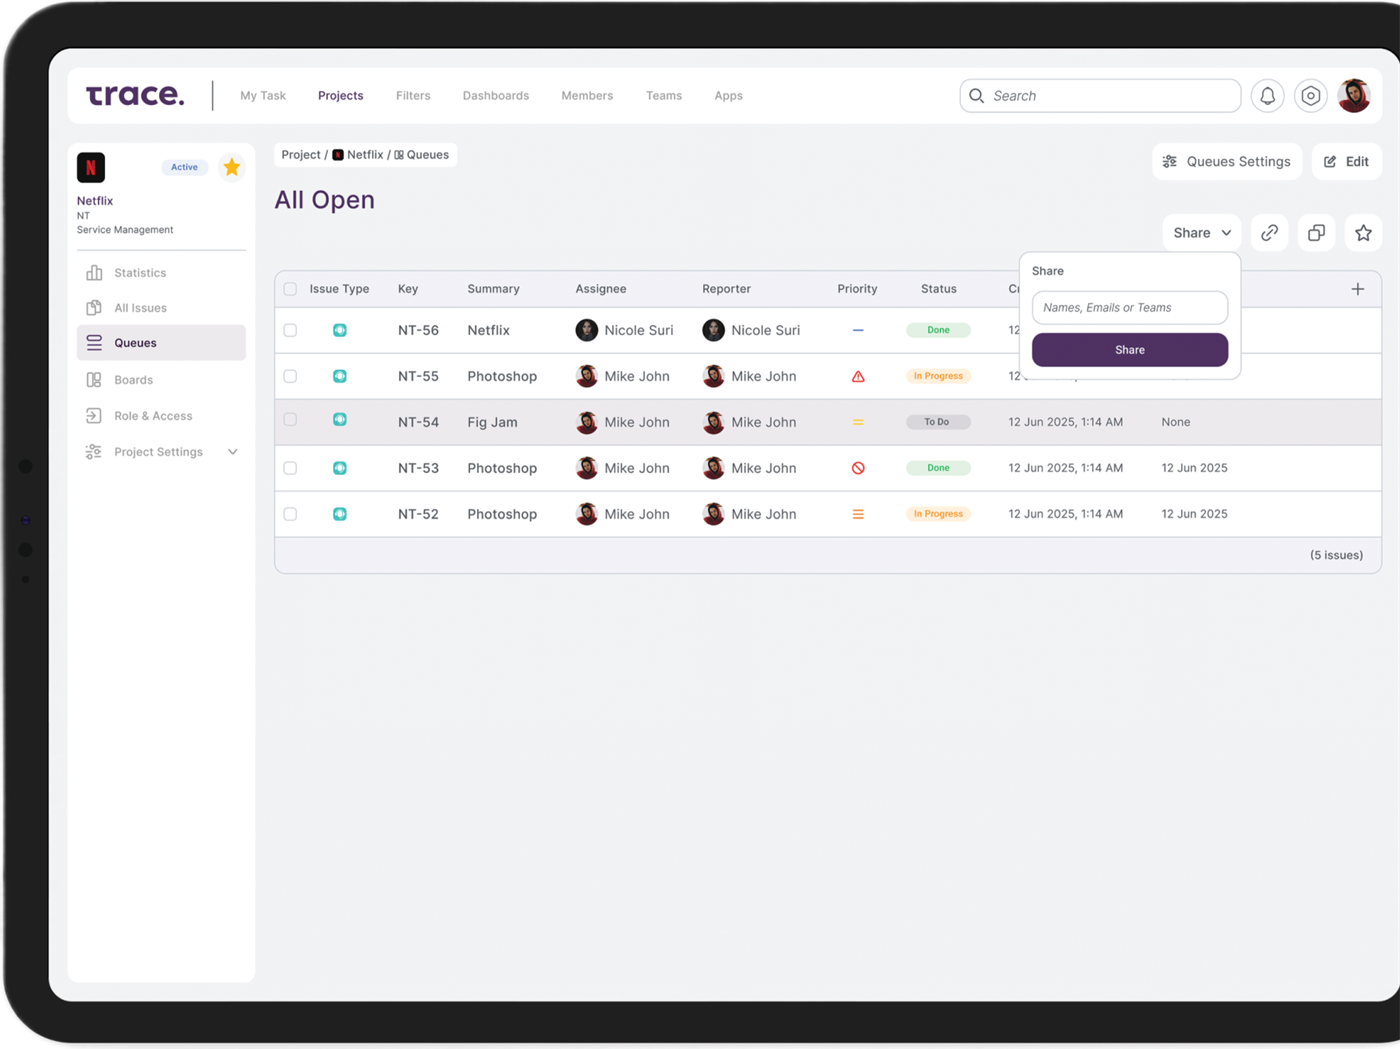Click the duplicate queue icon
The width and height of the screenshot is (1400, 1049).
point(1316,233)
